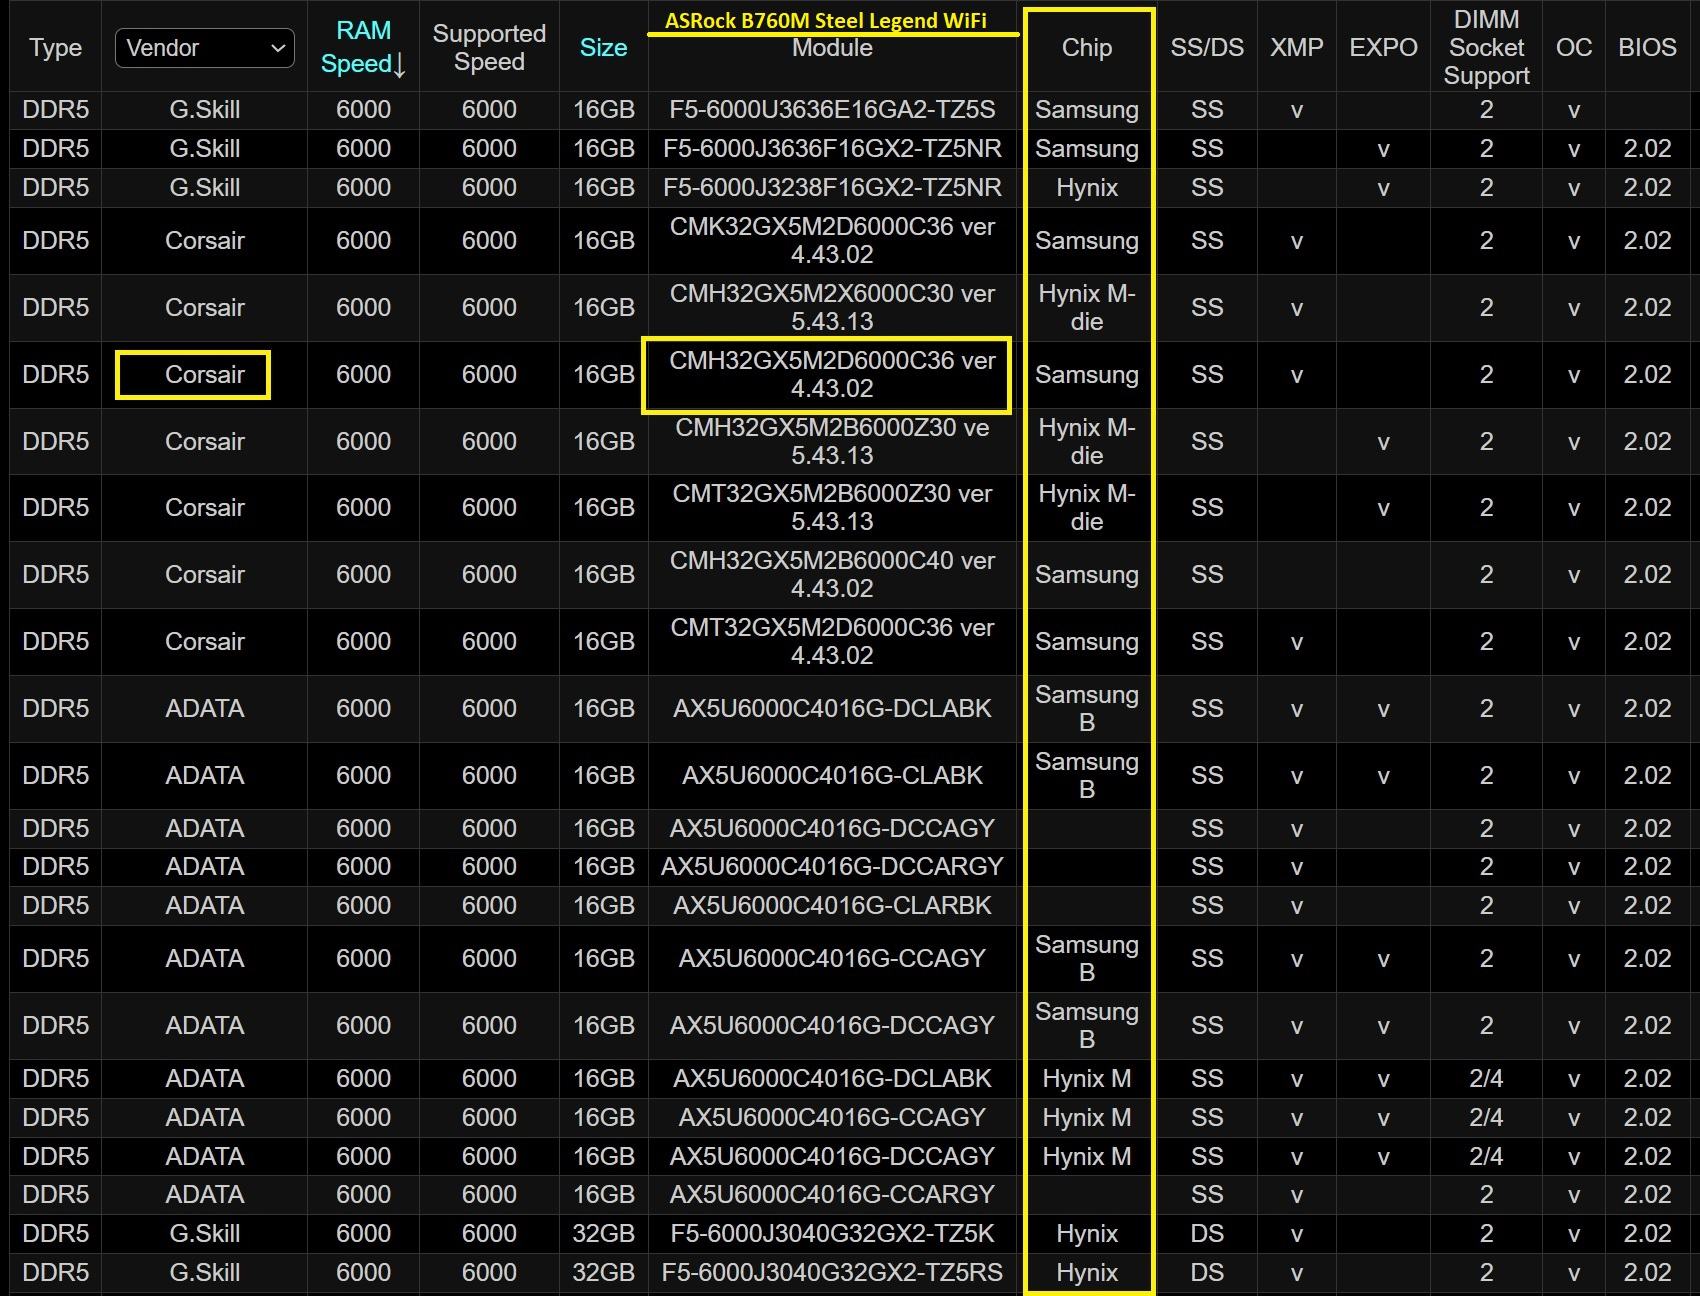Select module CMH32GX5M2B6000C40 ver 4.43.02

832,574
